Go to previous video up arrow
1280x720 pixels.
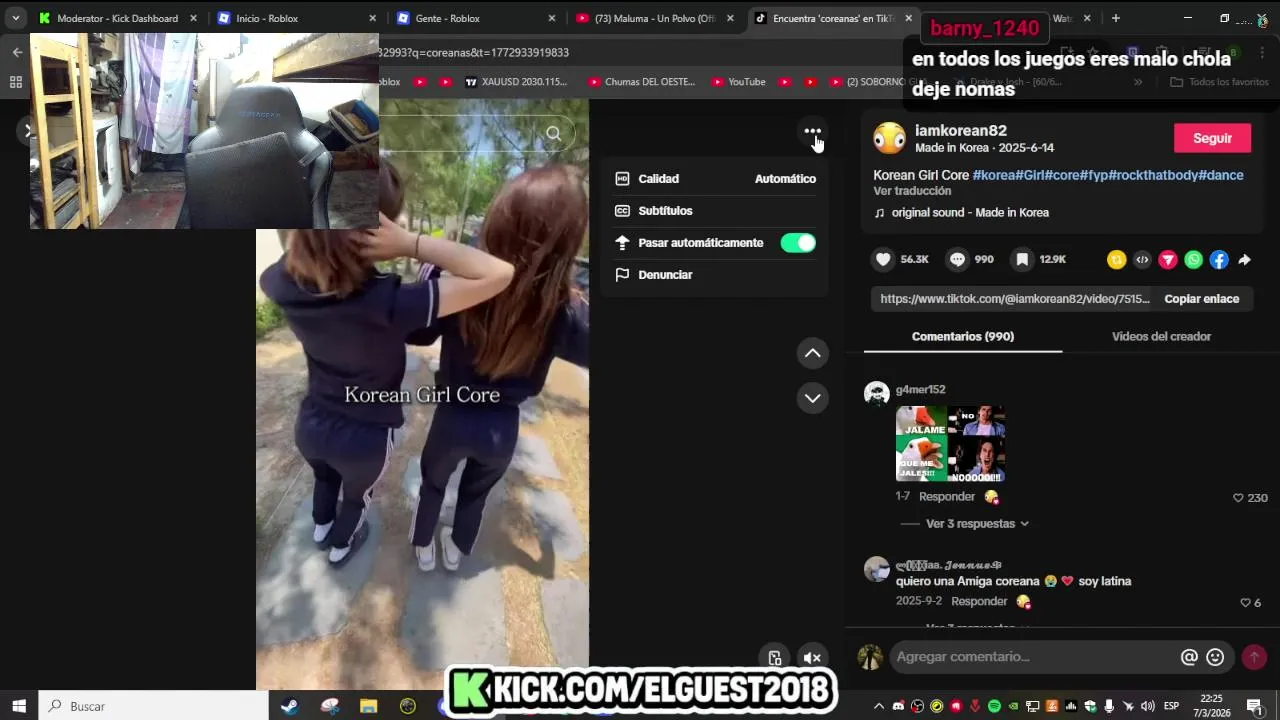(813, 353)
